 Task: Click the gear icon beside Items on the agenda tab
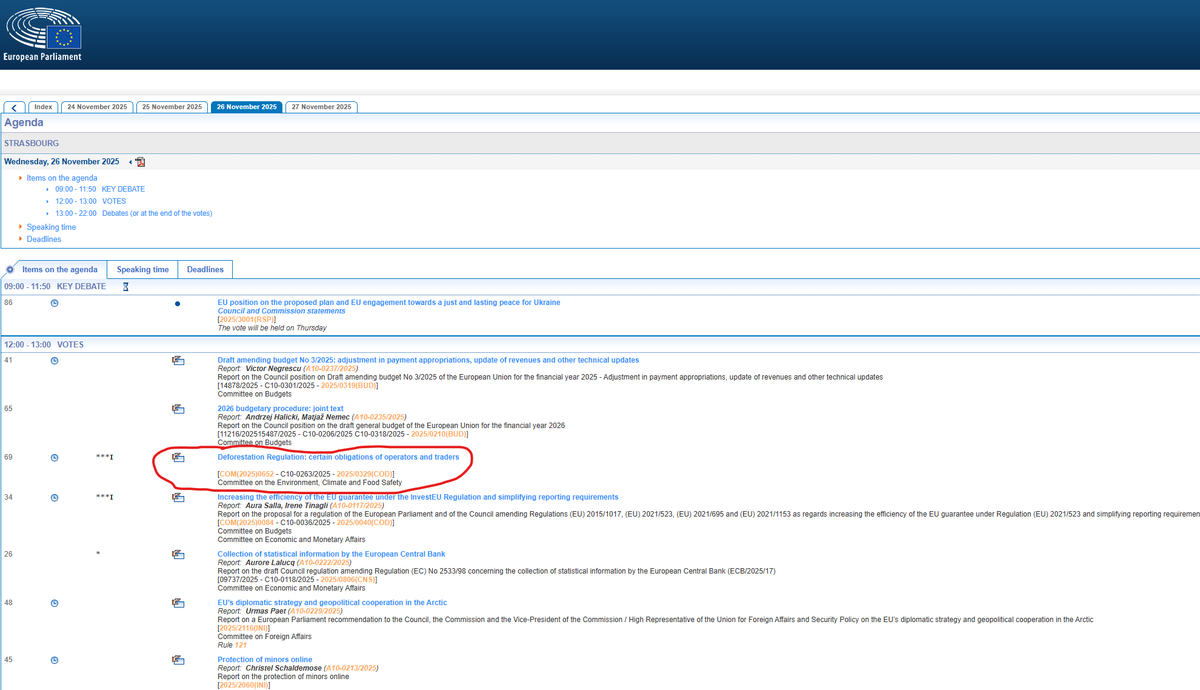click(10, 269)
